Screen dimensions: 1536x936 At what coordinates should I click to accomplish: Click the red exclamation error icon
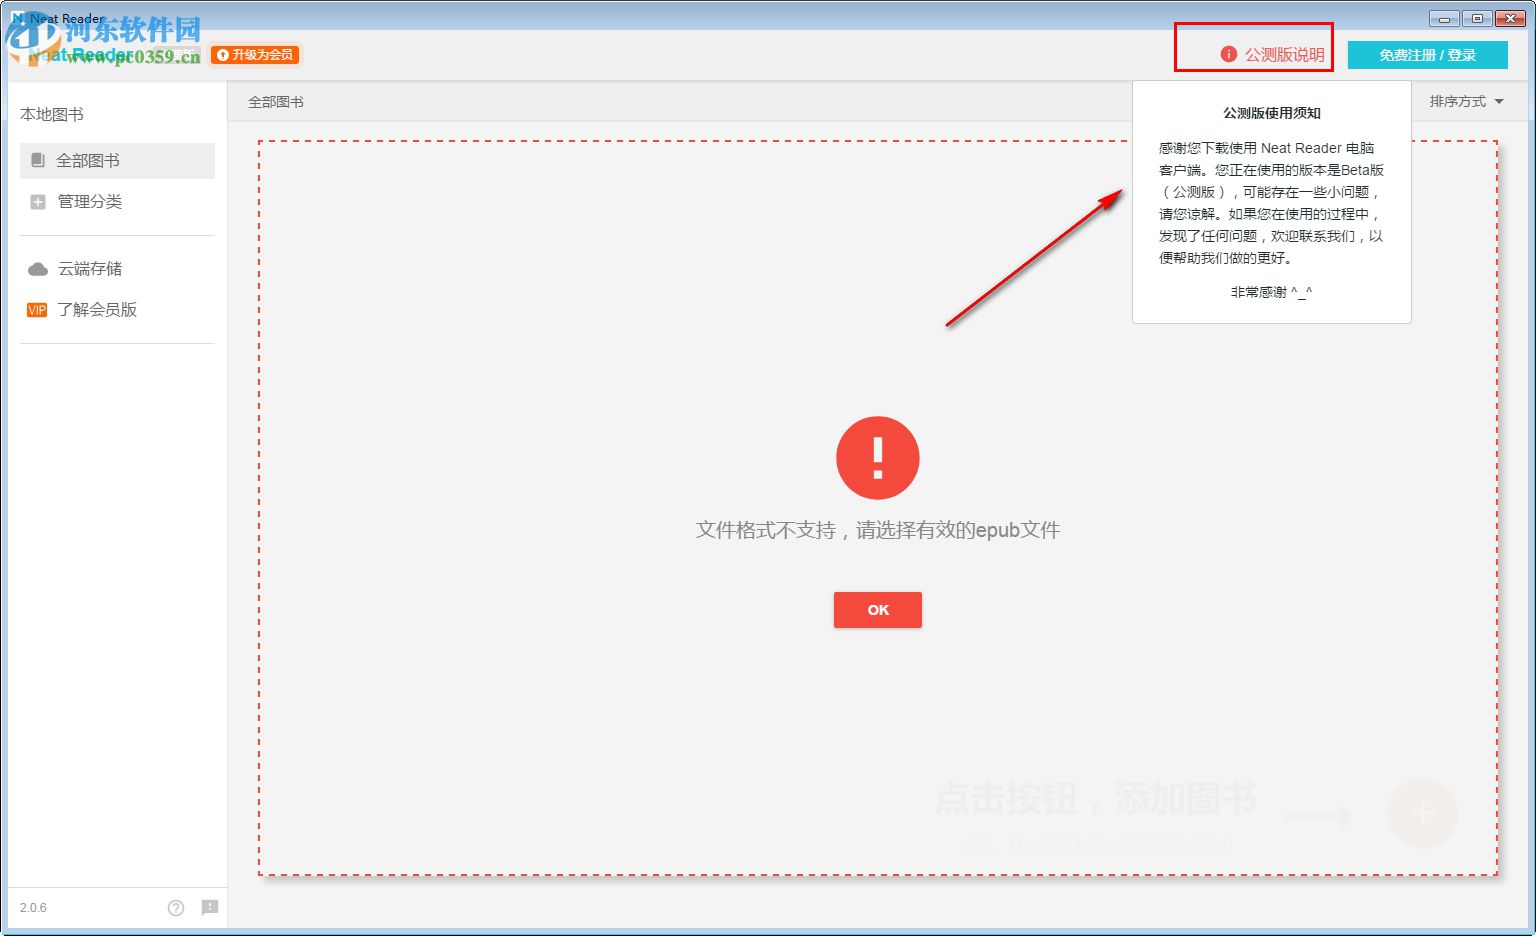pos(877,457)
